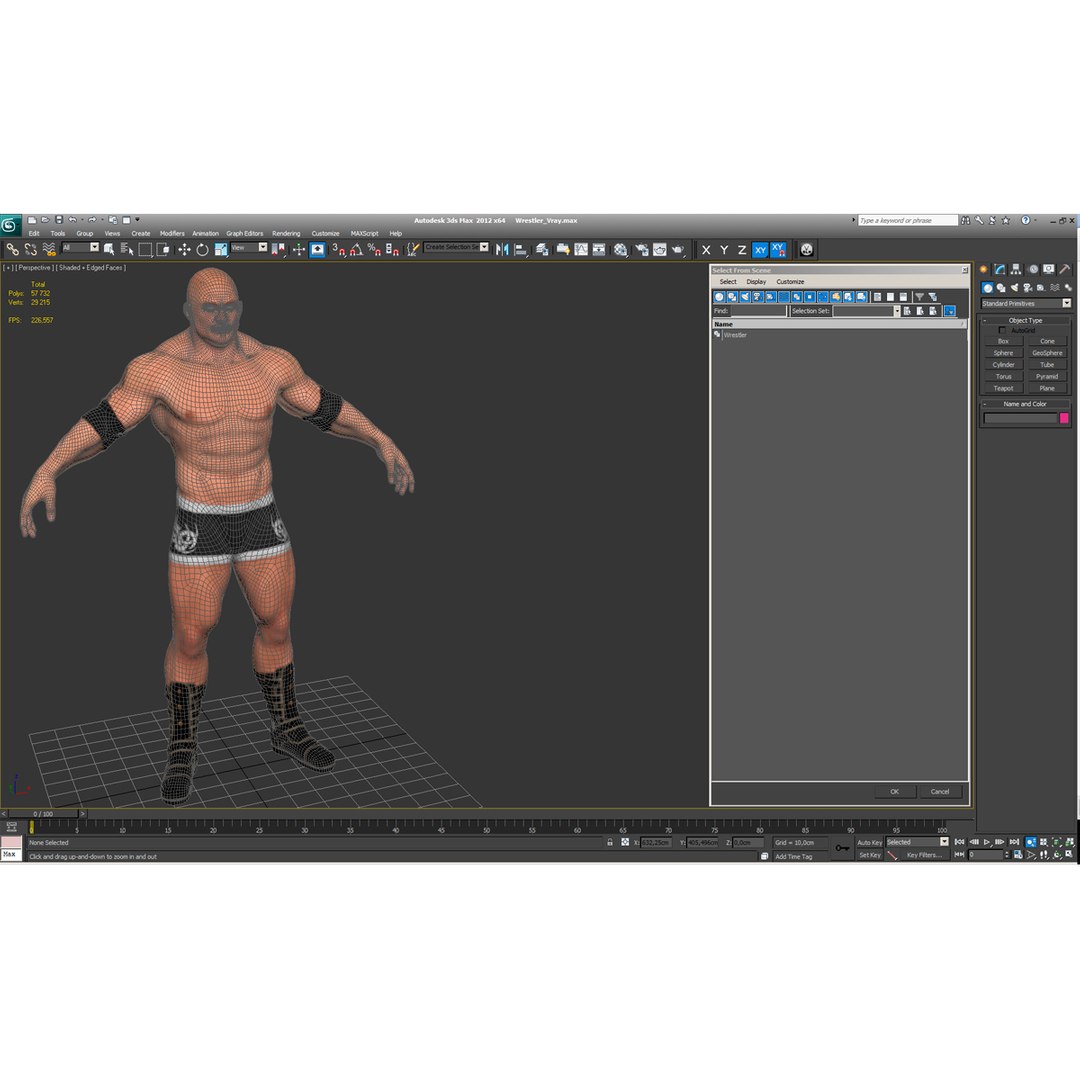Viewport: 1080px width, 1080px height.
Task: Open the MAXScript menu
Action: (x=364, y=233)
